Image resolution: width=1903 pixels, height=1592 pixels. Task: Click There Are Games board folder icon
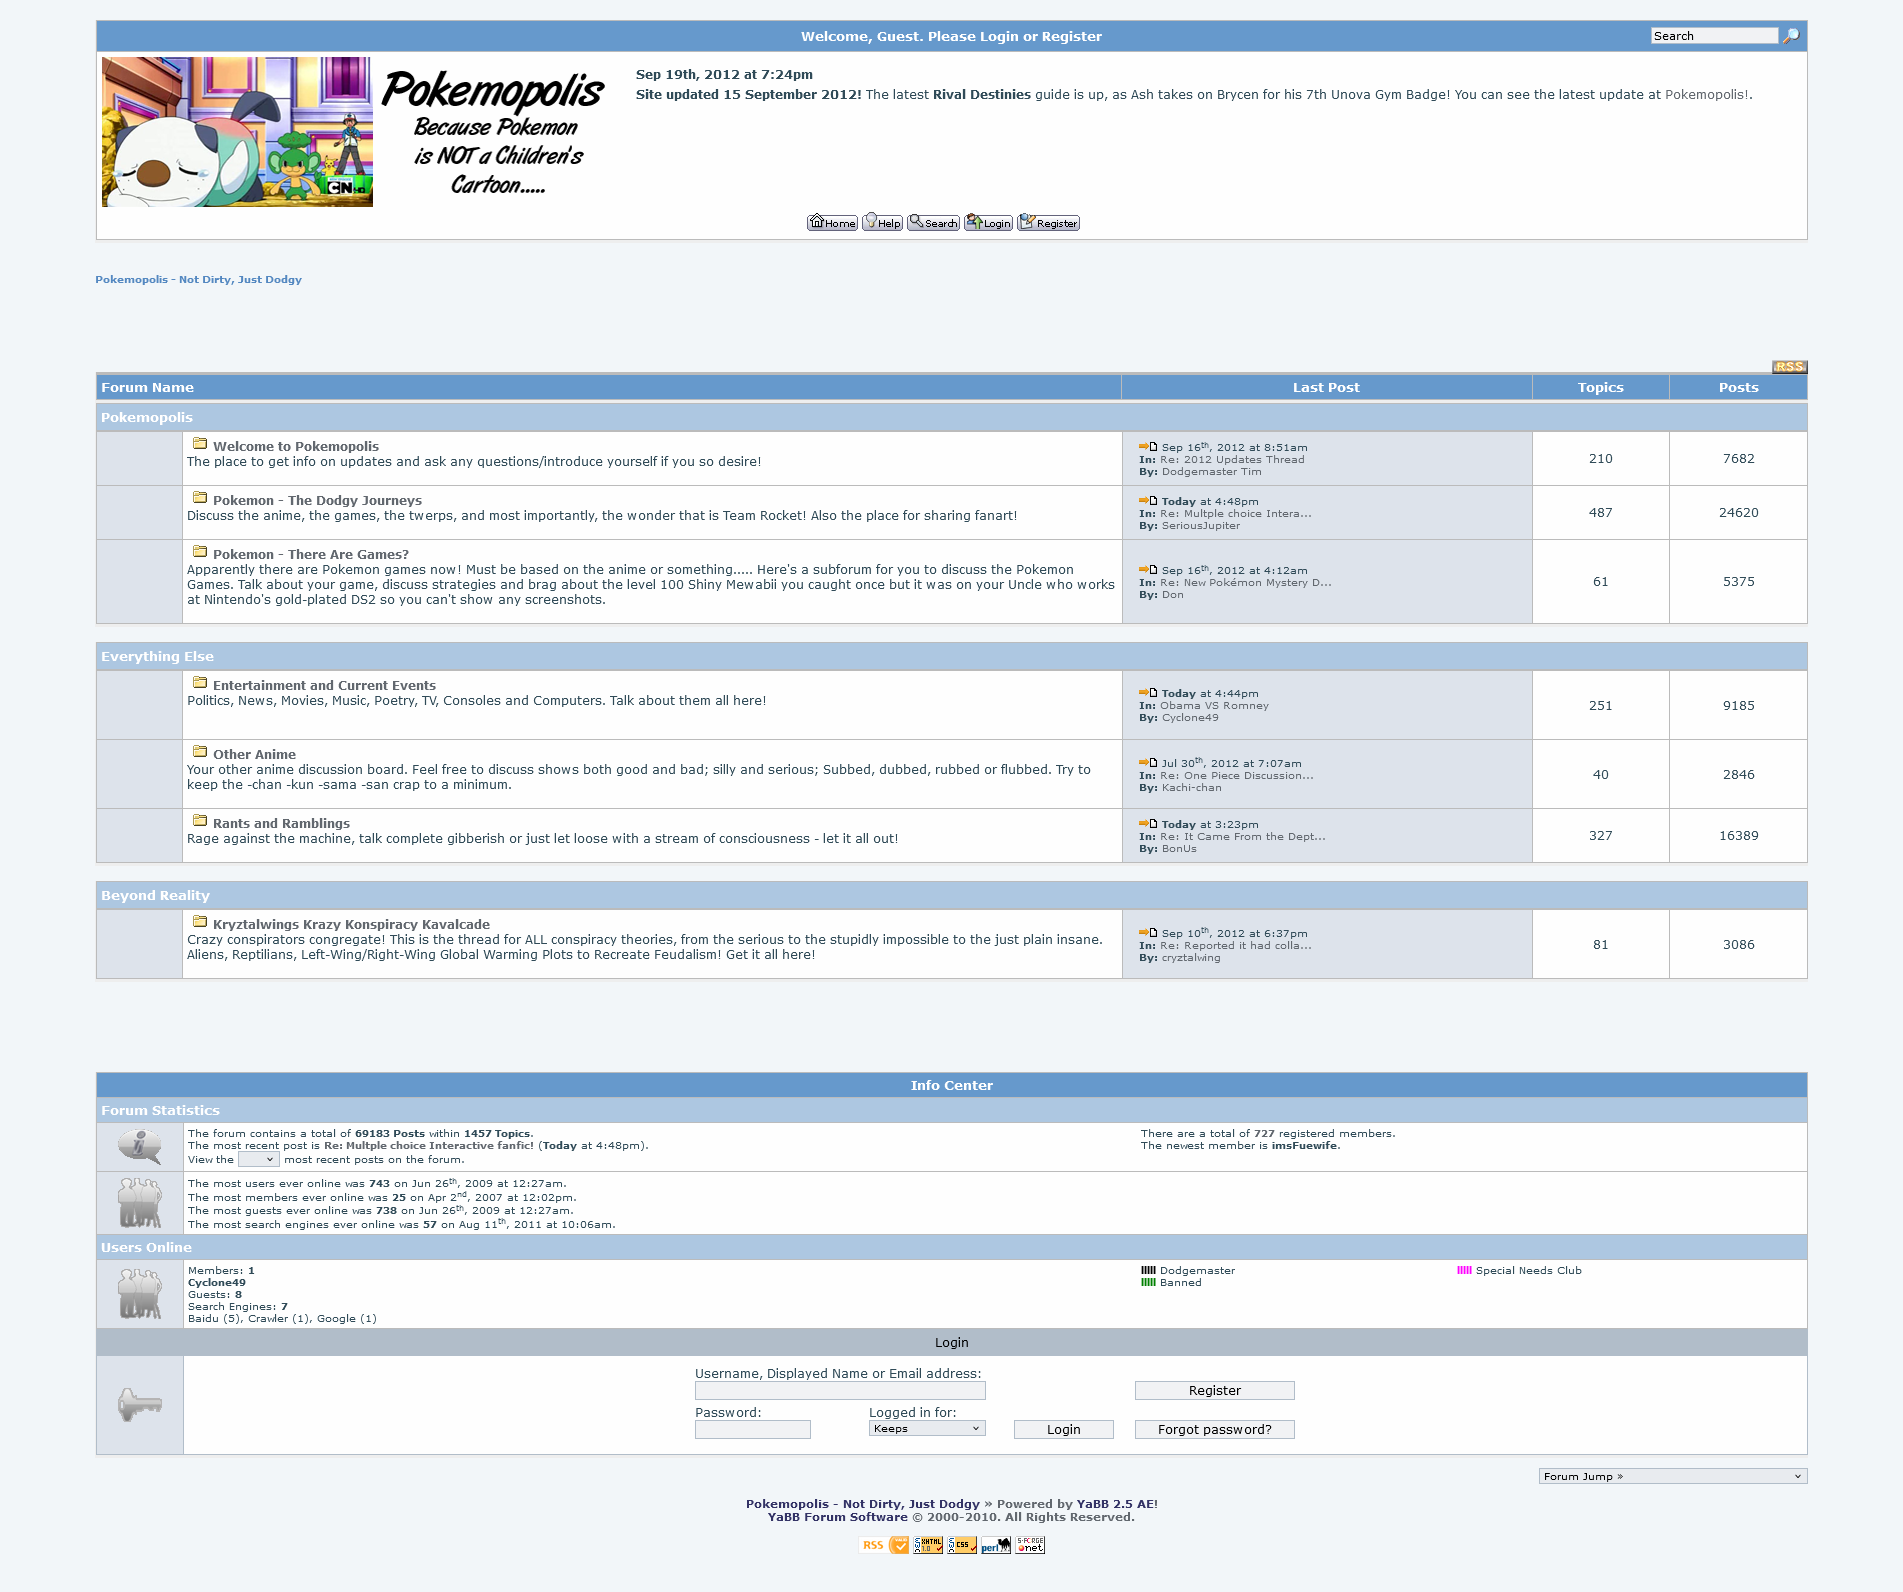[x=200, y=552]
